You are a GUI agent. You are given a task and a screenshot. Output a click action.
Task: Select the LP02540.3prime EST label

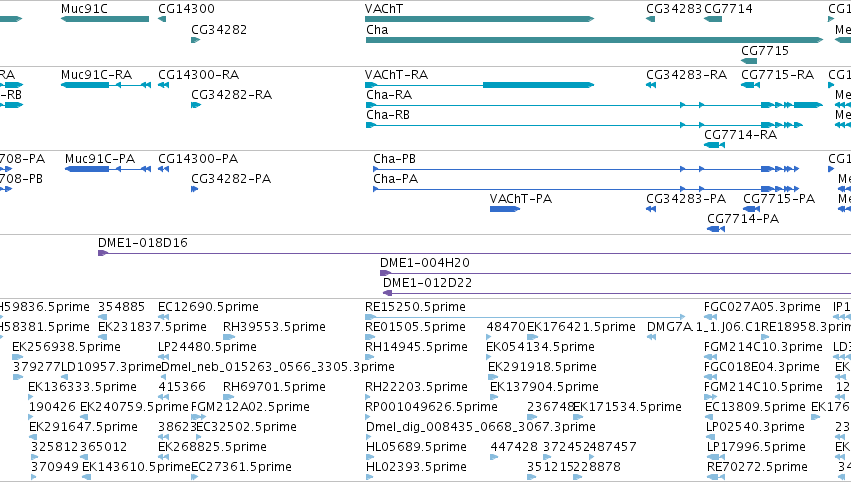click(x=755, y=427)
